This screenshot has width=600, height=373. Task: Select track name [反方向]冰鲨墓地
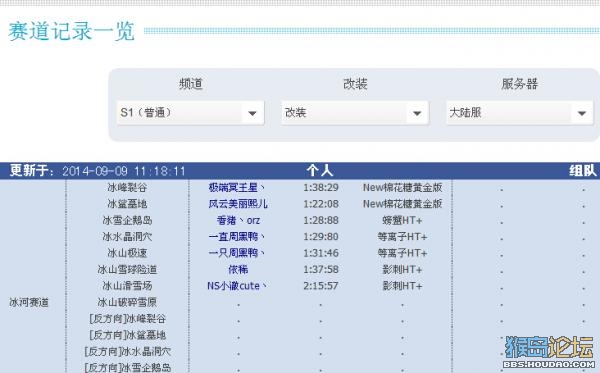coord(127,336)
